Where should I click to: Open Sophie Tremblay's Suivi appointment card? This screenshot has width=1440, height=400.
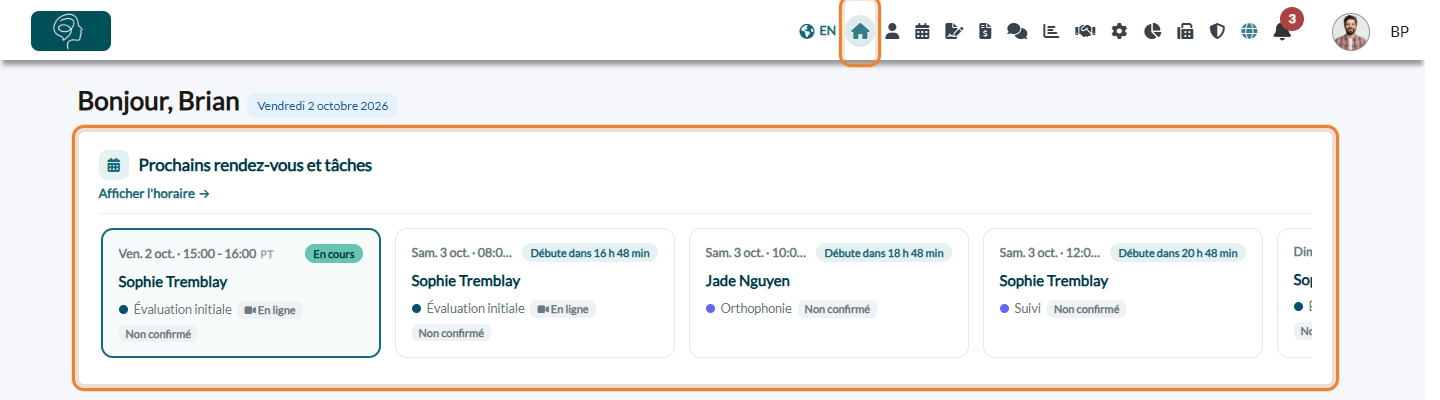coord(1123,293)
